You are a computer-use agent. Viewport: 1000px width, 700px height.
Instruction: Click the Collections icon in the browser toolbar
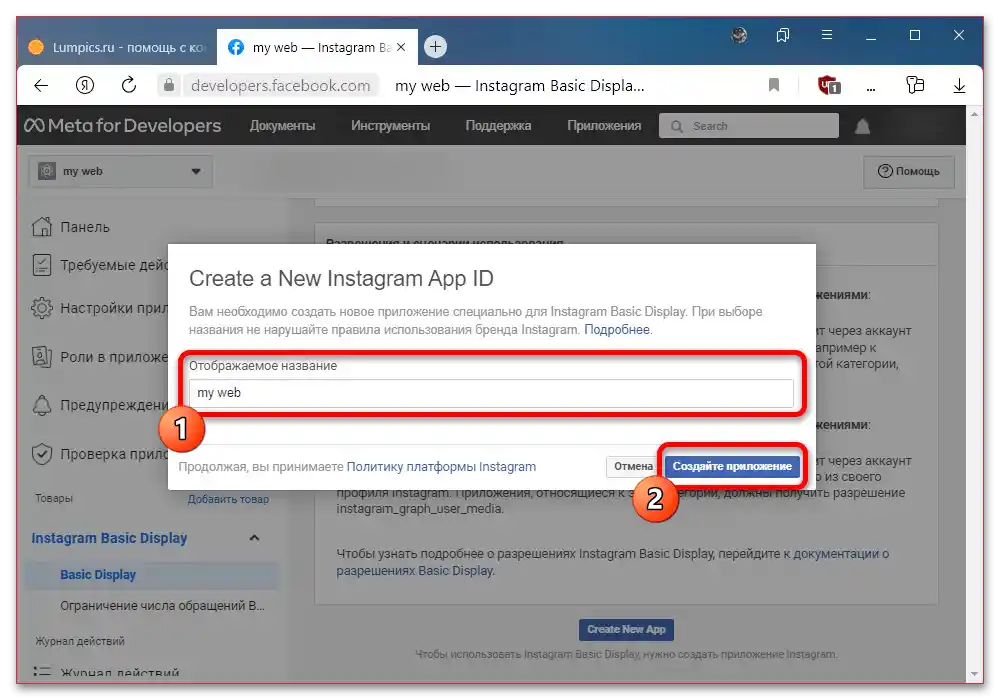(915, 85)
